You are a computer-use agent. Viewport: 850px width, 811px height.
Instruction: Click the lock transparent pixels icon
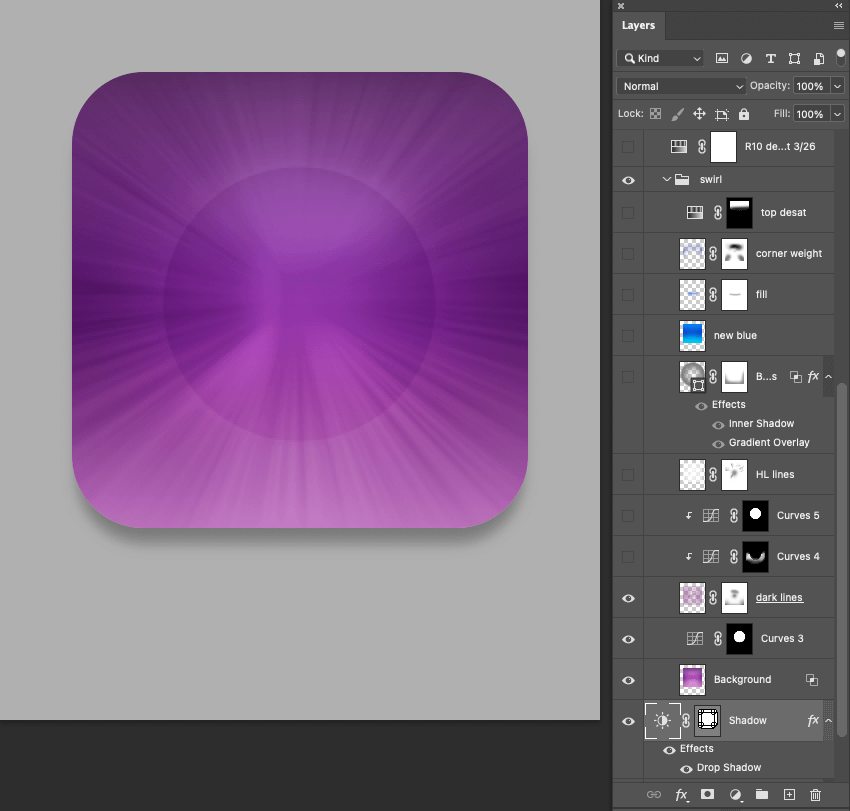655,114
